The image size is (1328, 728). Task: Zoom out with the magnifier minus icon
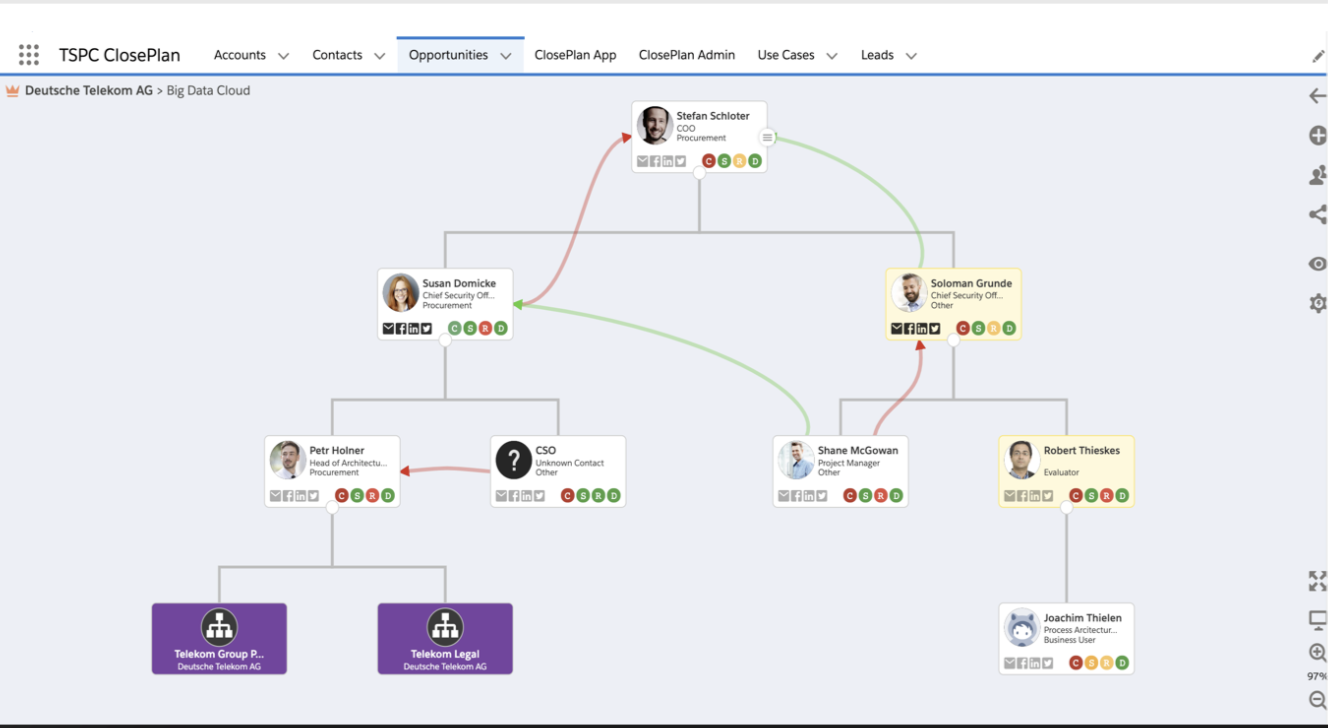pos(1318,701)
